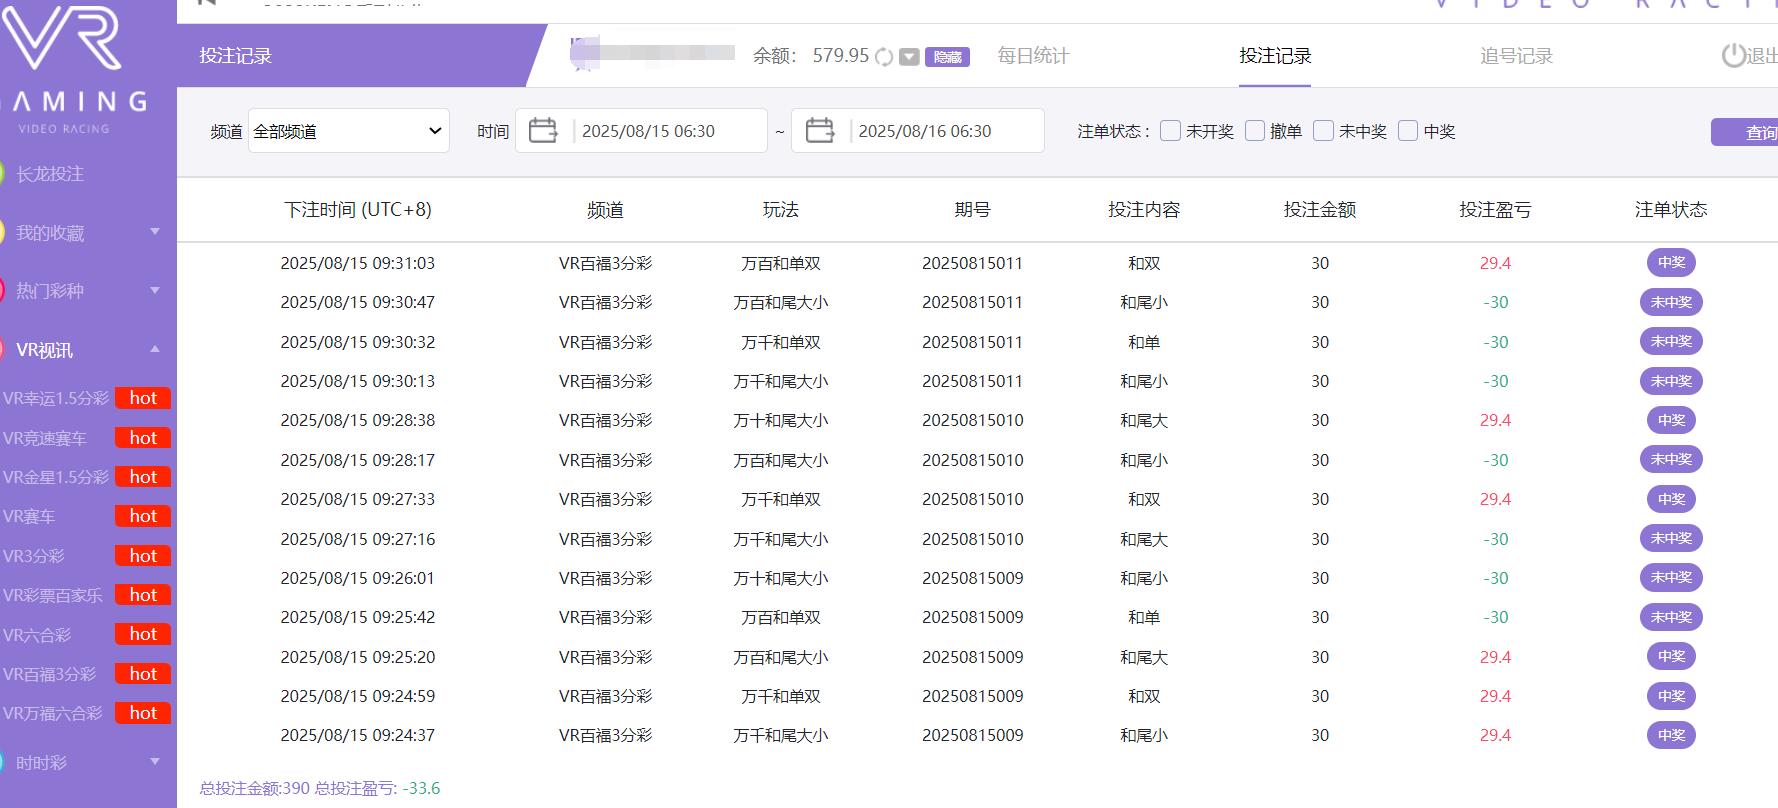Tick the 撤单 filter checkbox
The height and width of the screenshot is (808, 1778).
(x=1254, y=131)
